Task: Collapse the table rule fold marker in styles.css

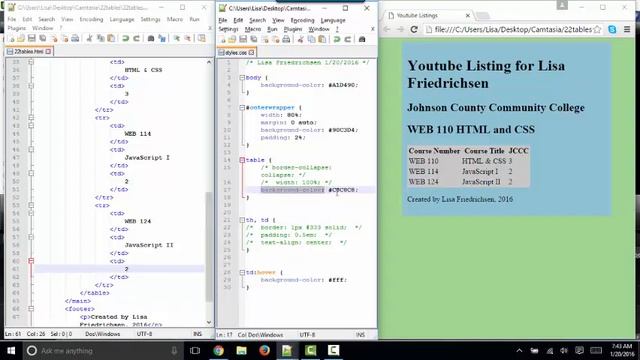Action: [x=242, y=160]
